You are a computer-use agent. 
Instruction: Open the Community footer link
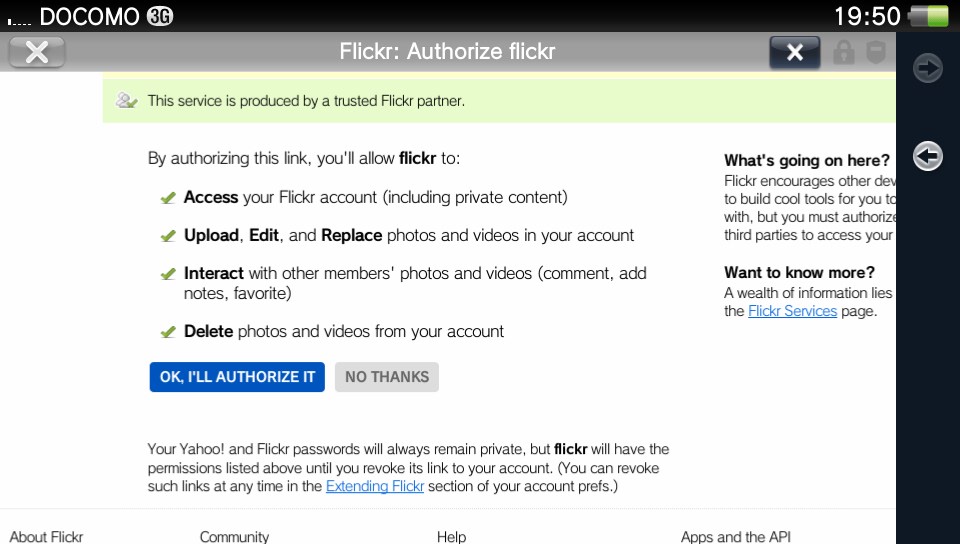coord(234,537)
